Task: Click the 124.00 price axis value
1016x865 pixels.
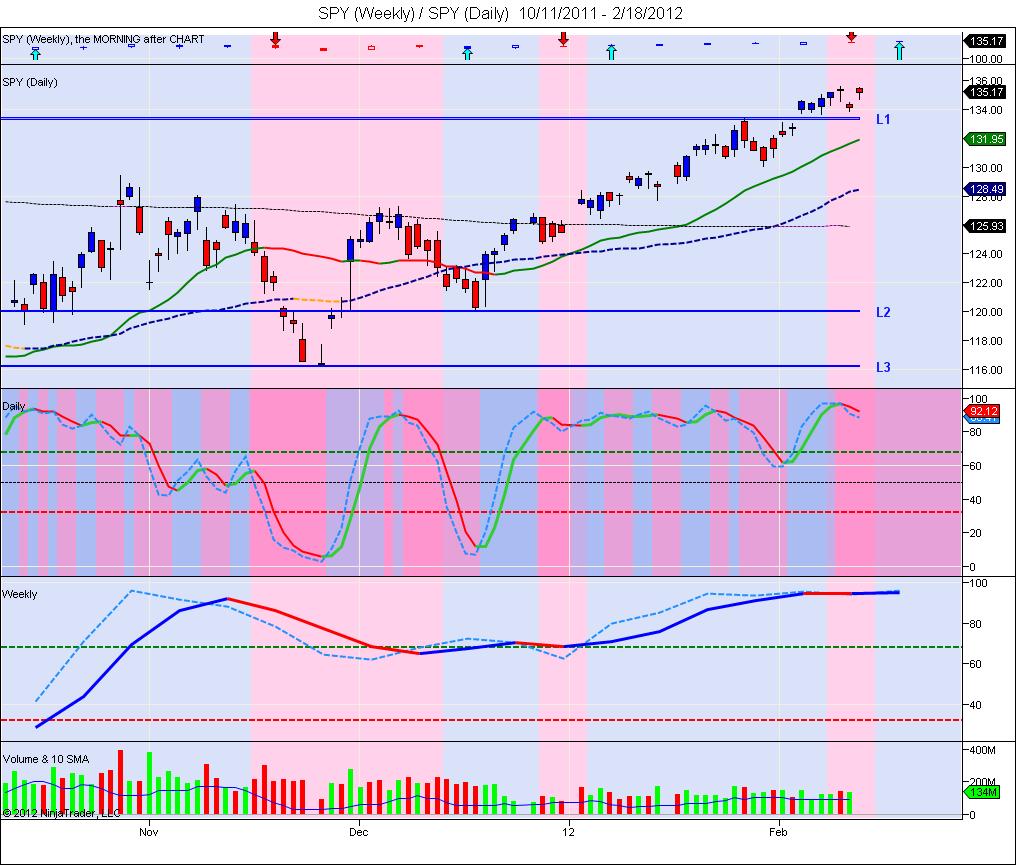Action: click(986, 254)
